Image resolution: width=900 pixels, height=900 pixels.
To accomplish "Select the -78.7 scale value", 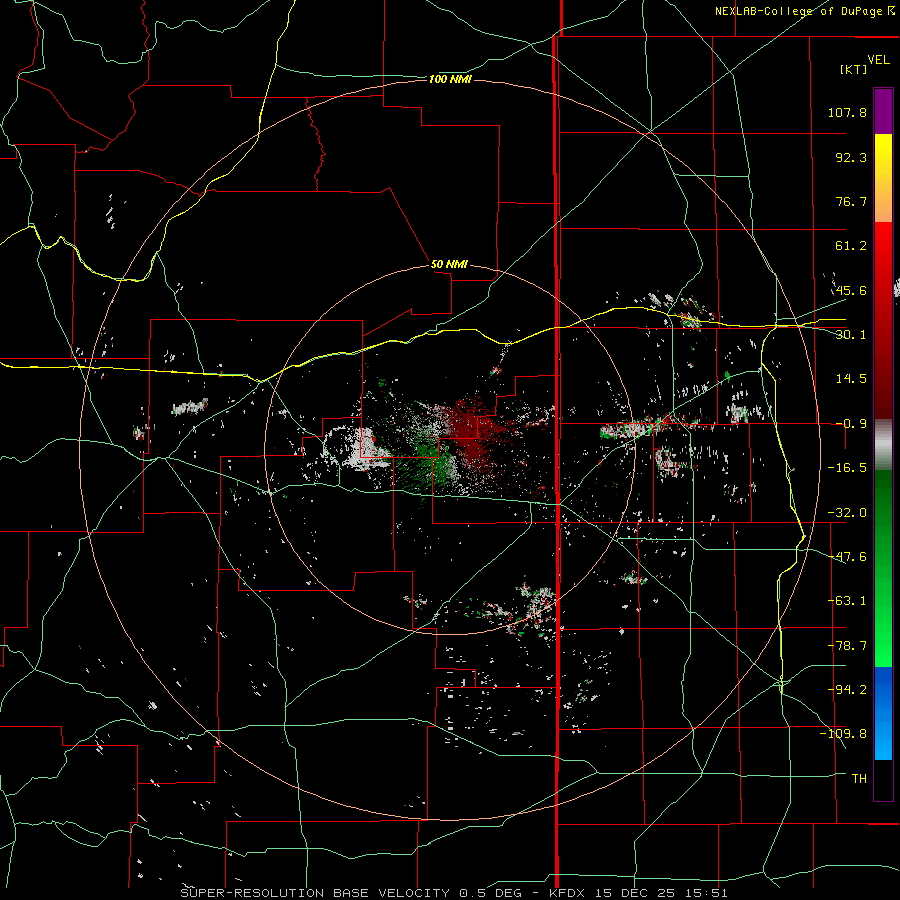I will [847, 646].
